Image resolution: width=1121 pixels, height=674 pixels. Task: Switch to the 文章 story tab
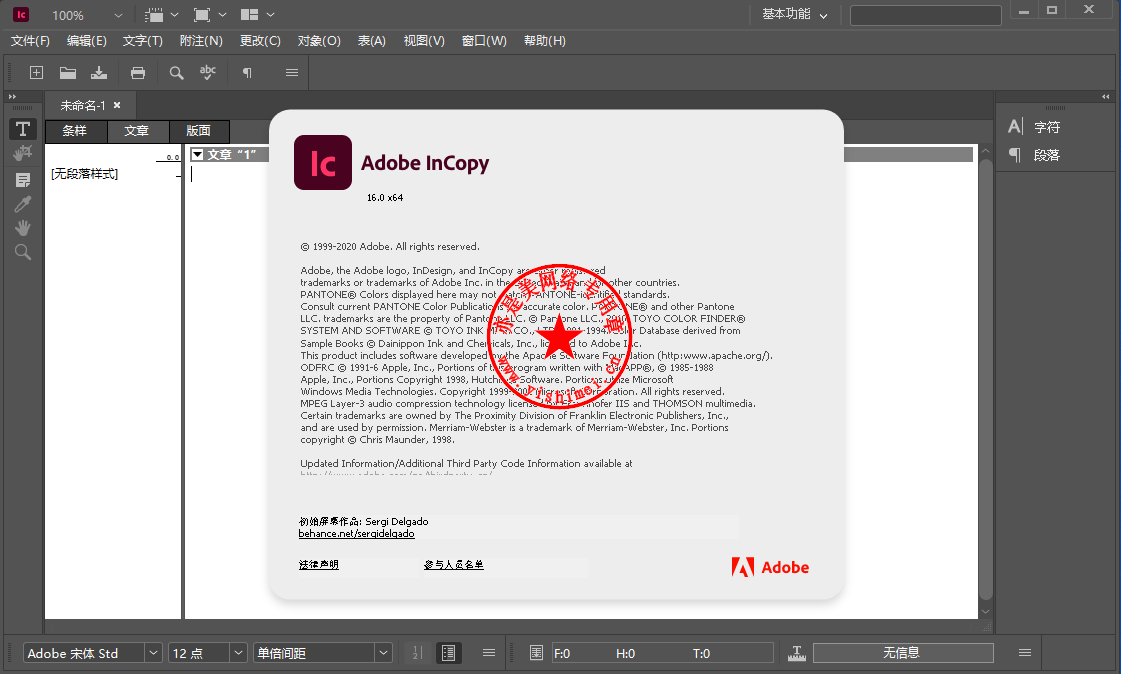point(137,131)
